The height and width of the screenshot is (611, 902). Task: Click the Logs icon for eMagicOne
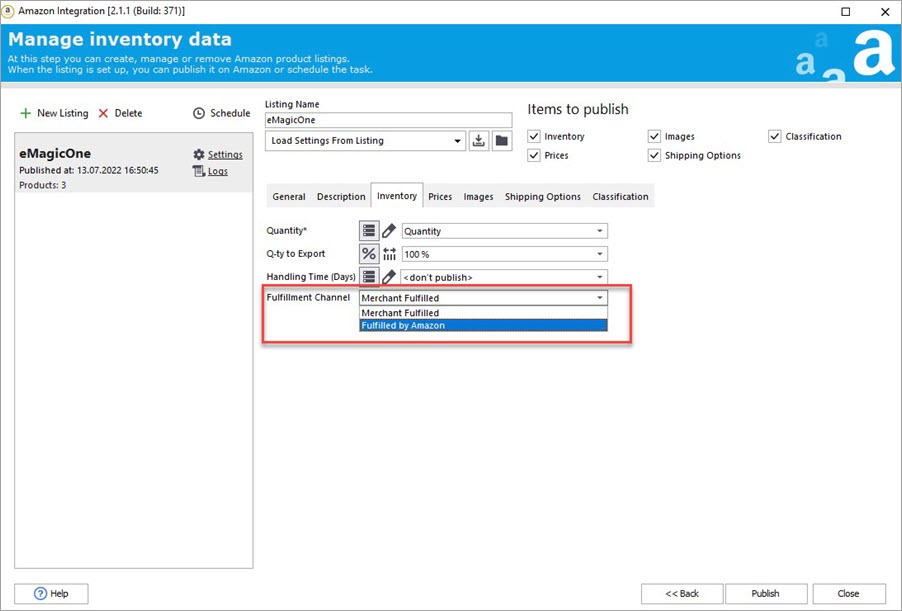tap(199, 171)
